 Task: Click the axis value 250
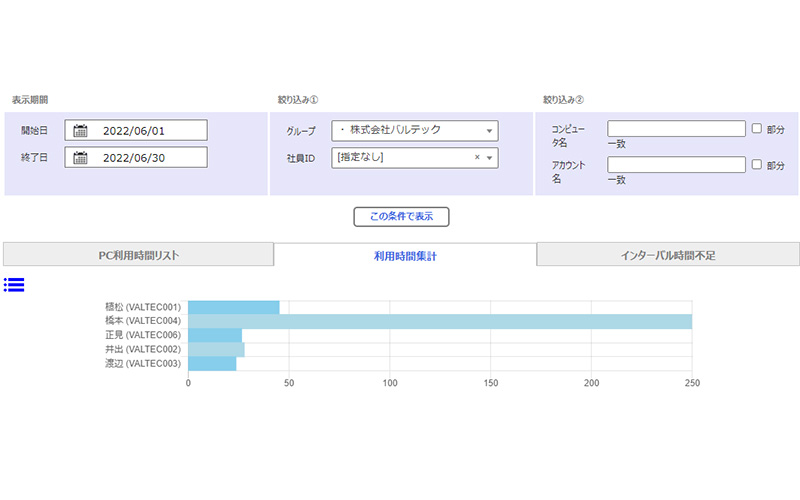(x=692, y=383)
